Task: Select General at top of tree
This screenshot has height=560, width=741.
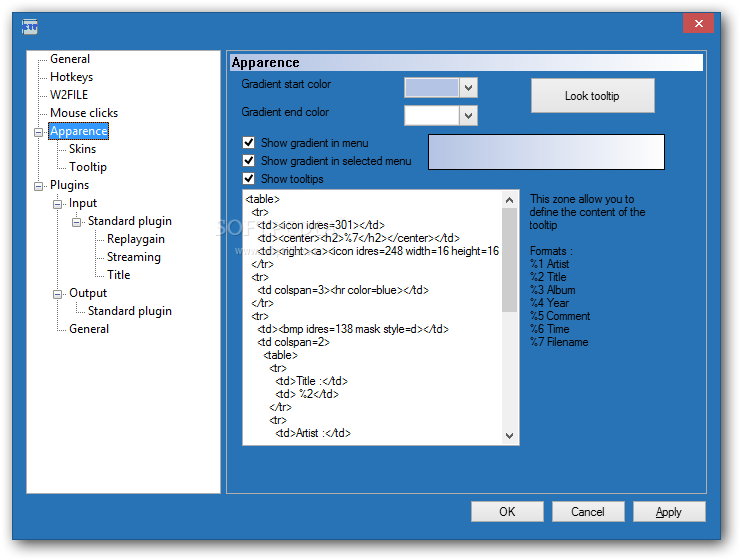Action: click(x=70, y=59)
